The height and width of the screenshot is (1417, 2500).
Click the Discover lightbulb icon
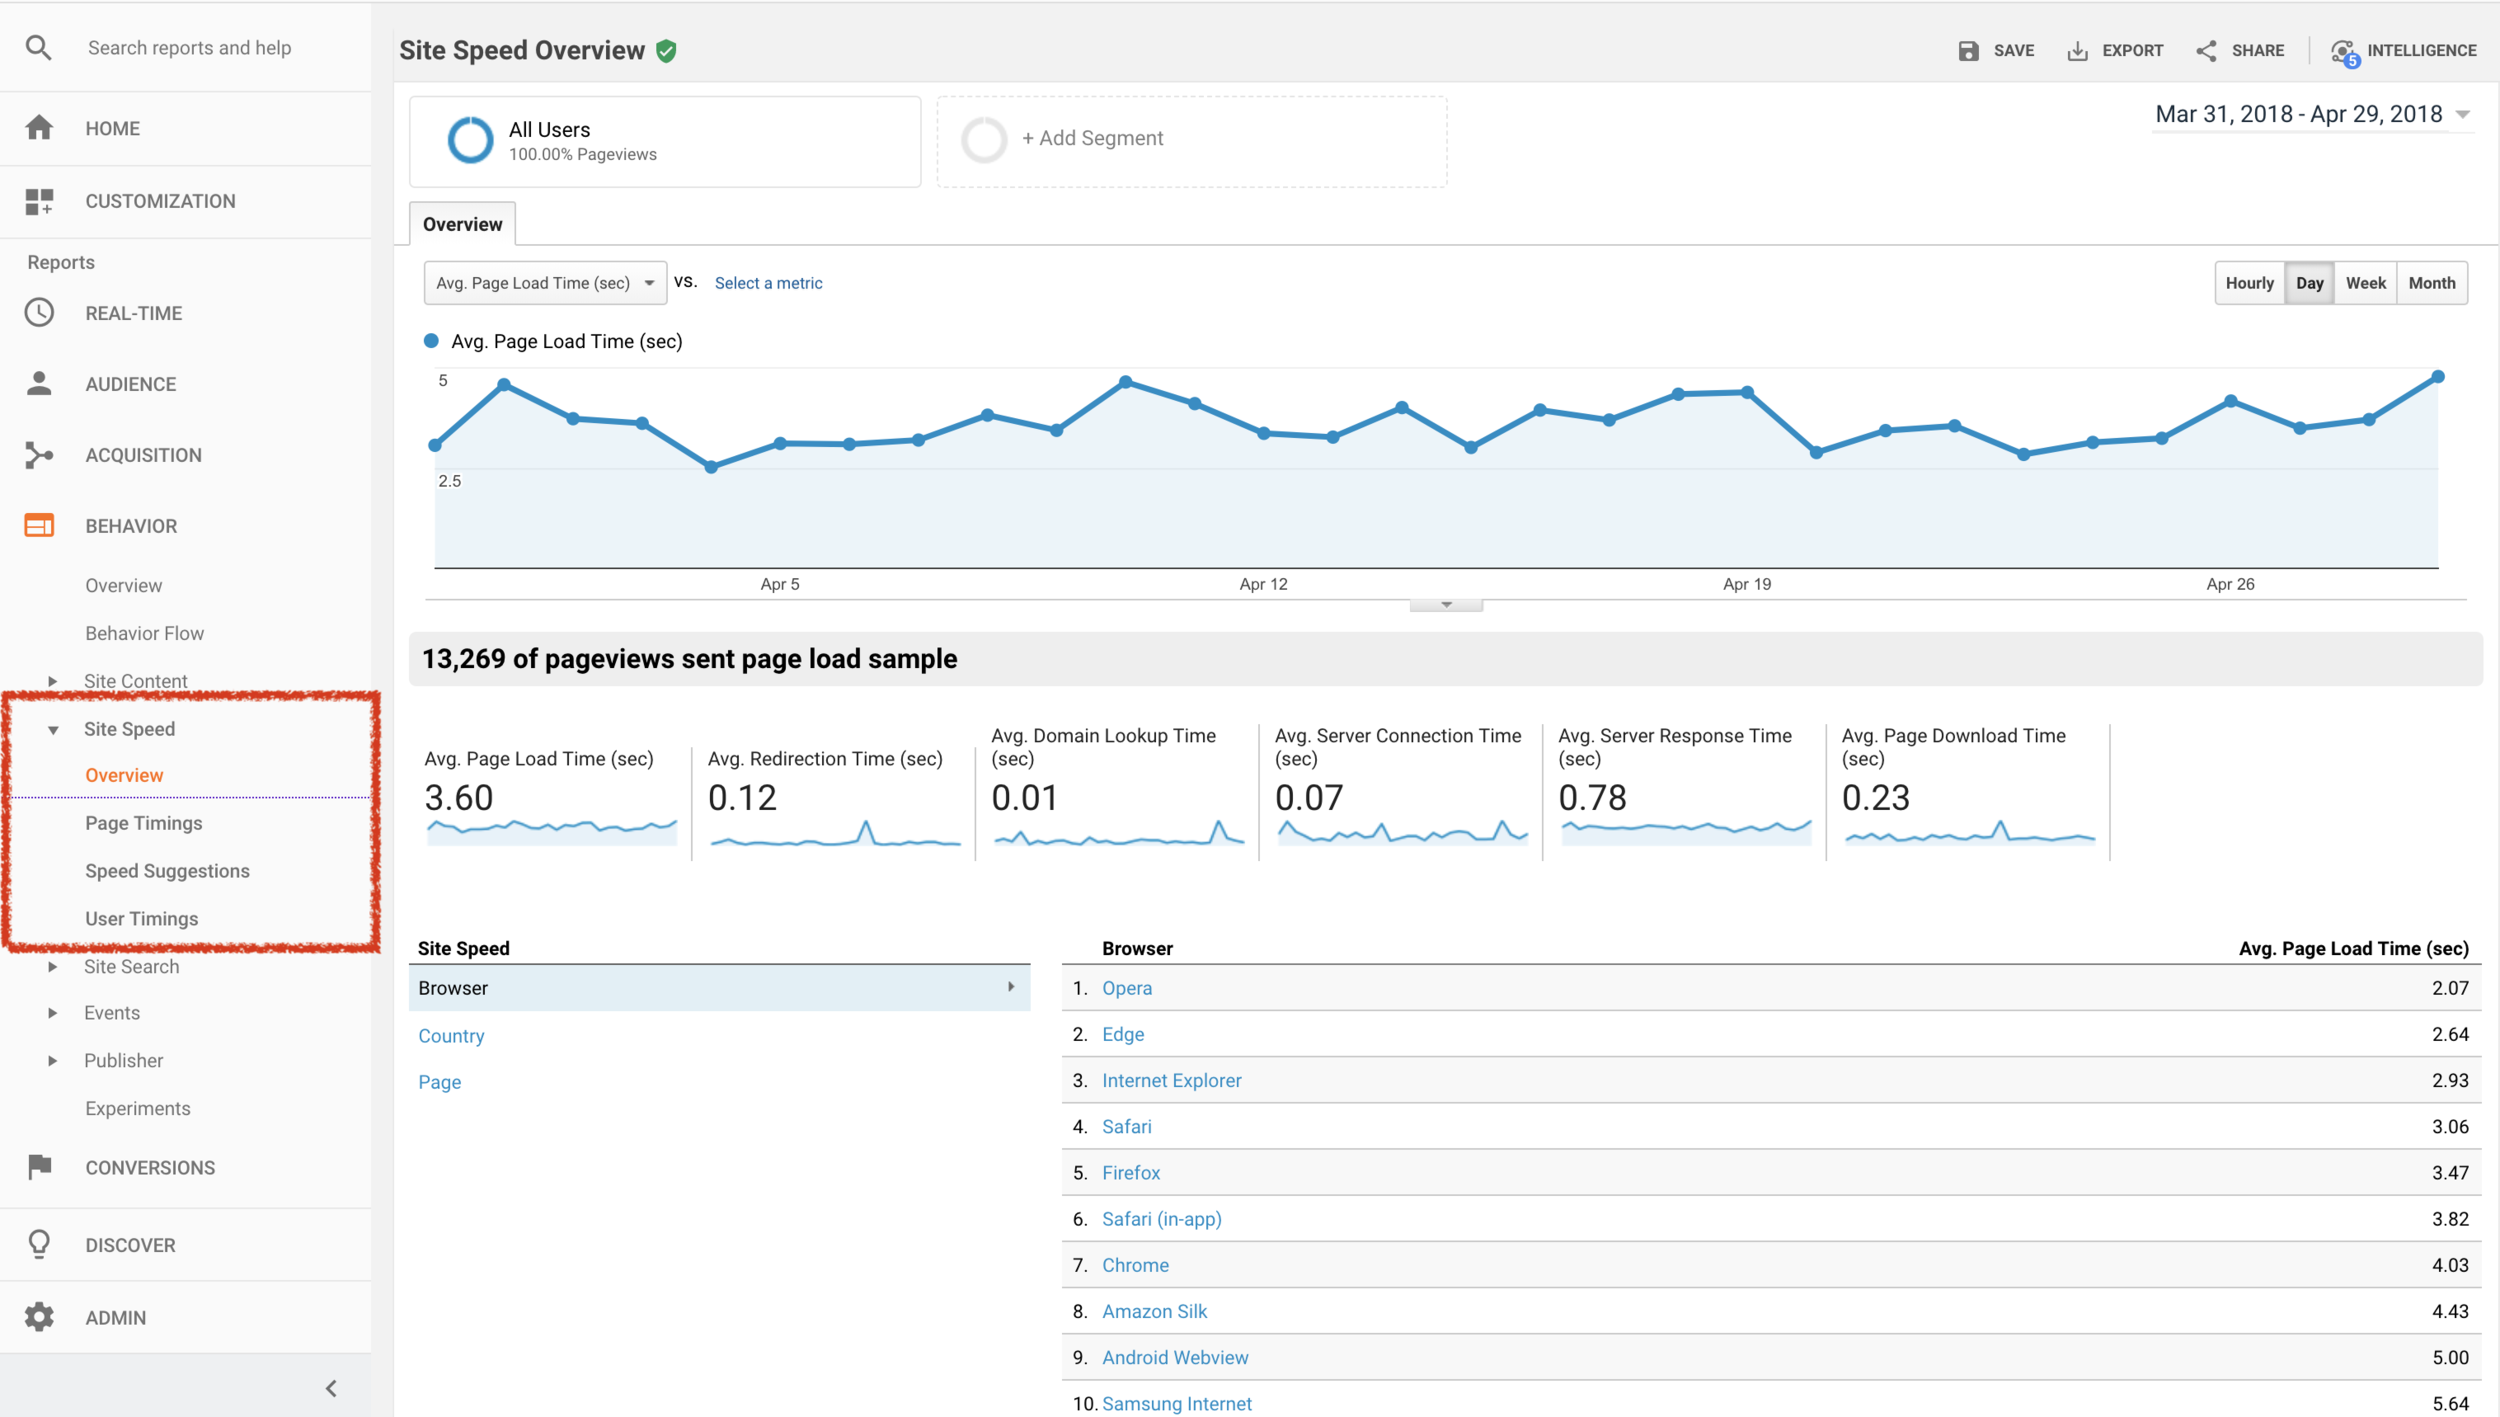tap(39, 1244)
